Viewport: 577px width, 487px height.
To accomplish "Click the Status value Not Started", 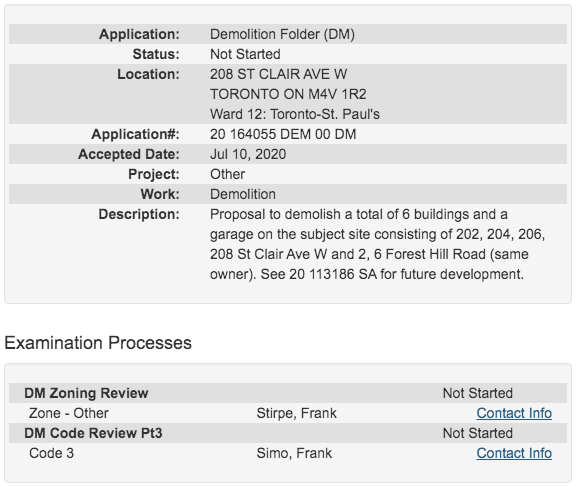I will click(x=245, y=54).
